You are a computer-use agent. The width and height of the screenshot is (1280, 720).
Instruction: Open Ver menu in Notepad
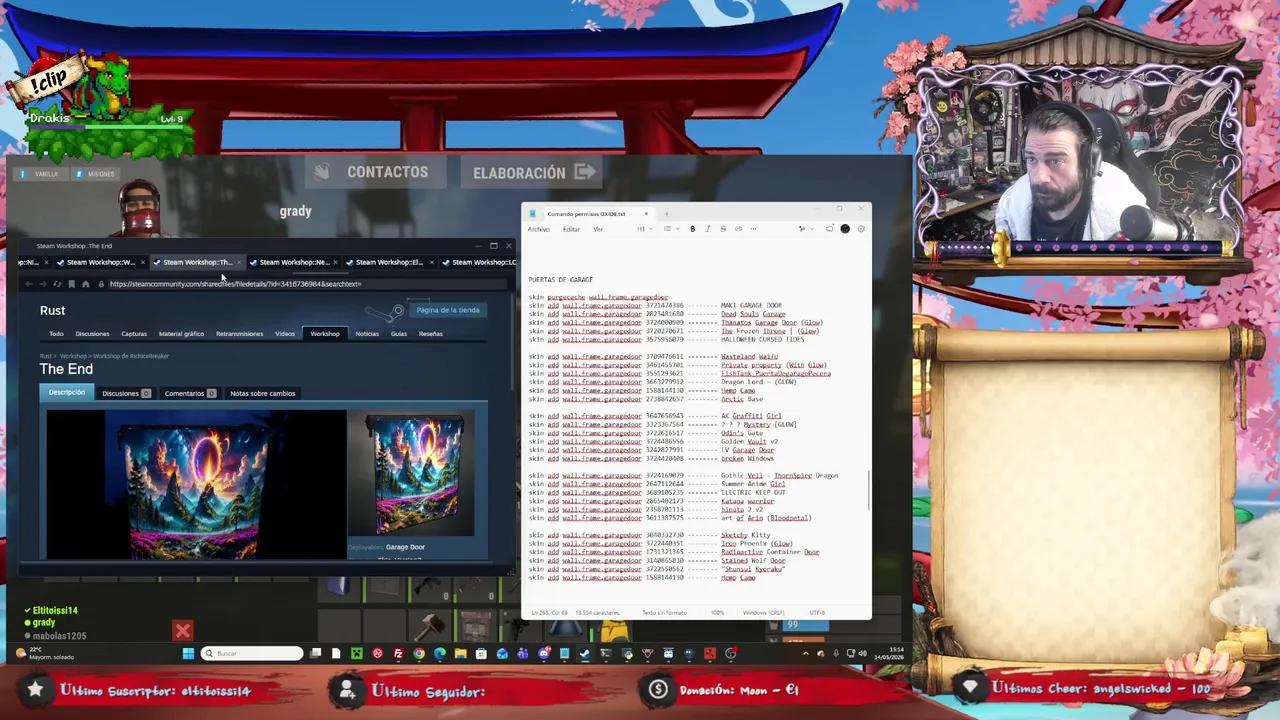pos(598,229)
